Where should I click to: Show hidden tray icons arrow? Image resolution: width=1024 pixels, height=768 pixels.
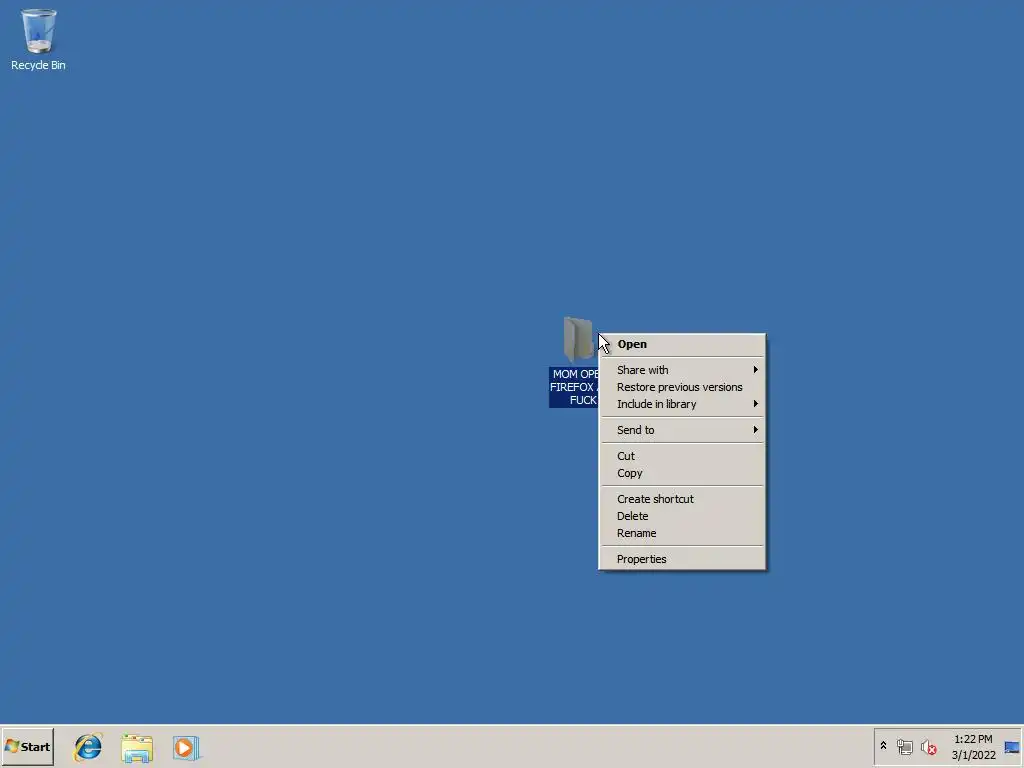884,746
